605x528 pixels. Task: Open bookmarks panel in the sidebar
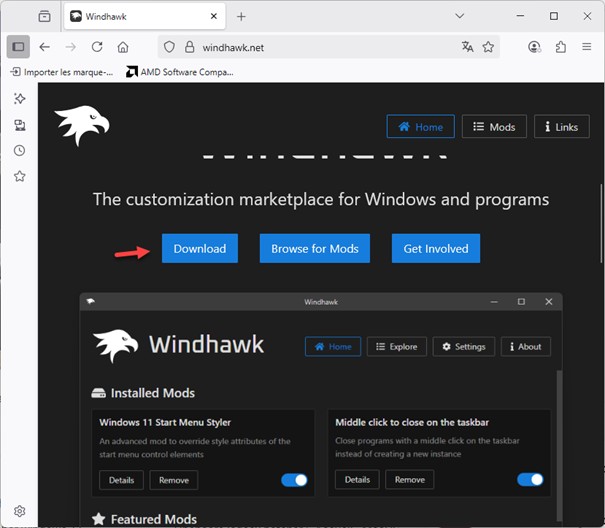19,177
